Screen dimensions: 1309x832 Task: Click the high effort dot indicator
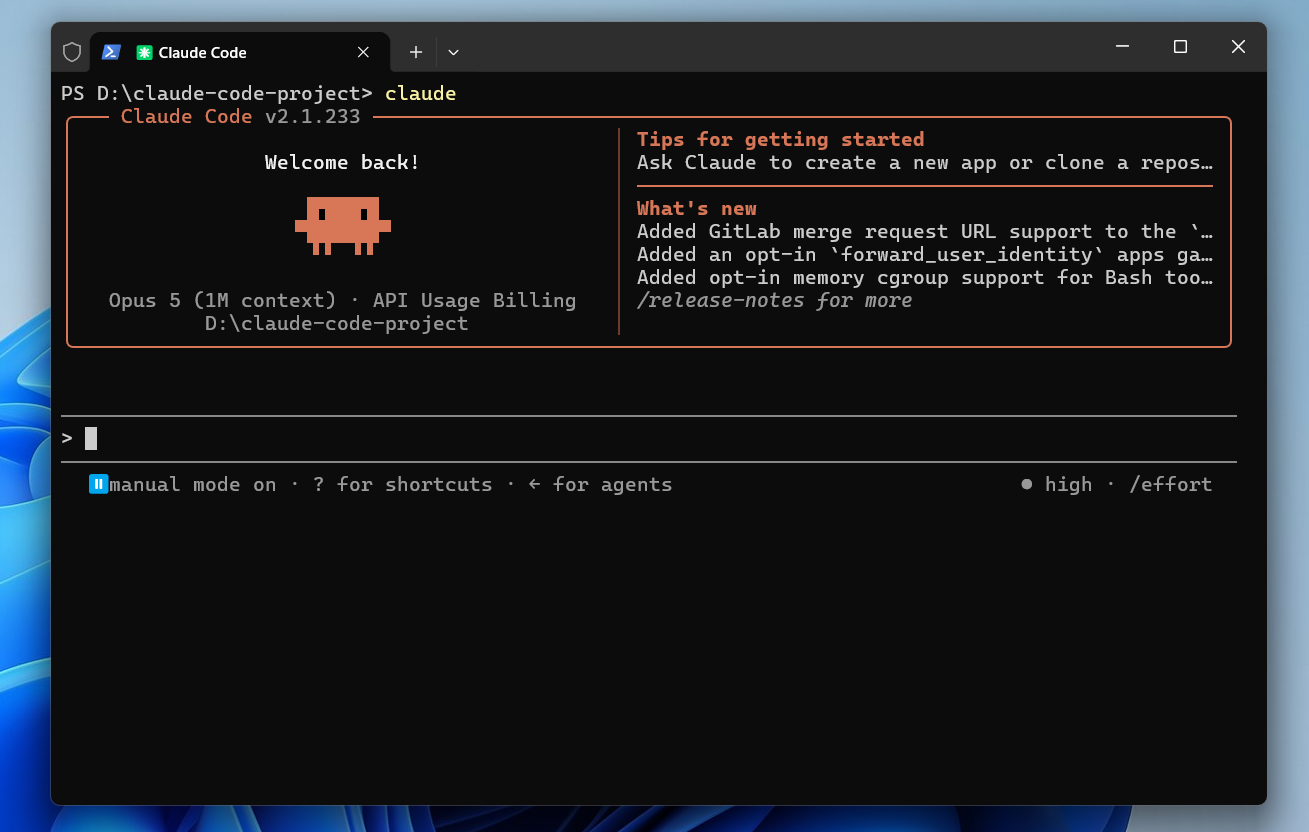click(1027, 484)
